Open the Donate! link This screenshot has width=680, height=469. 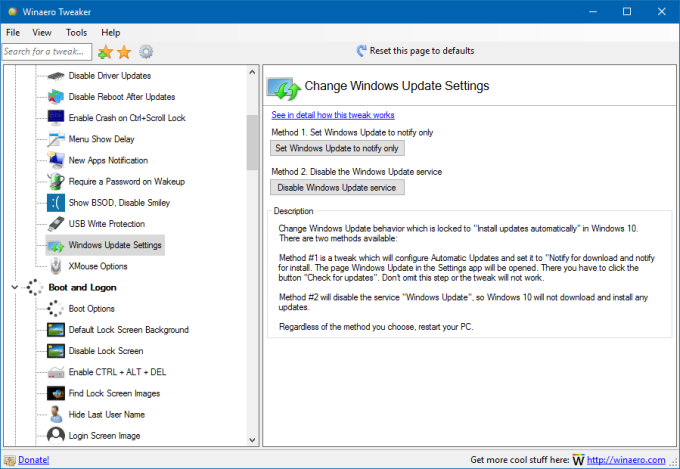pos(33,460)
